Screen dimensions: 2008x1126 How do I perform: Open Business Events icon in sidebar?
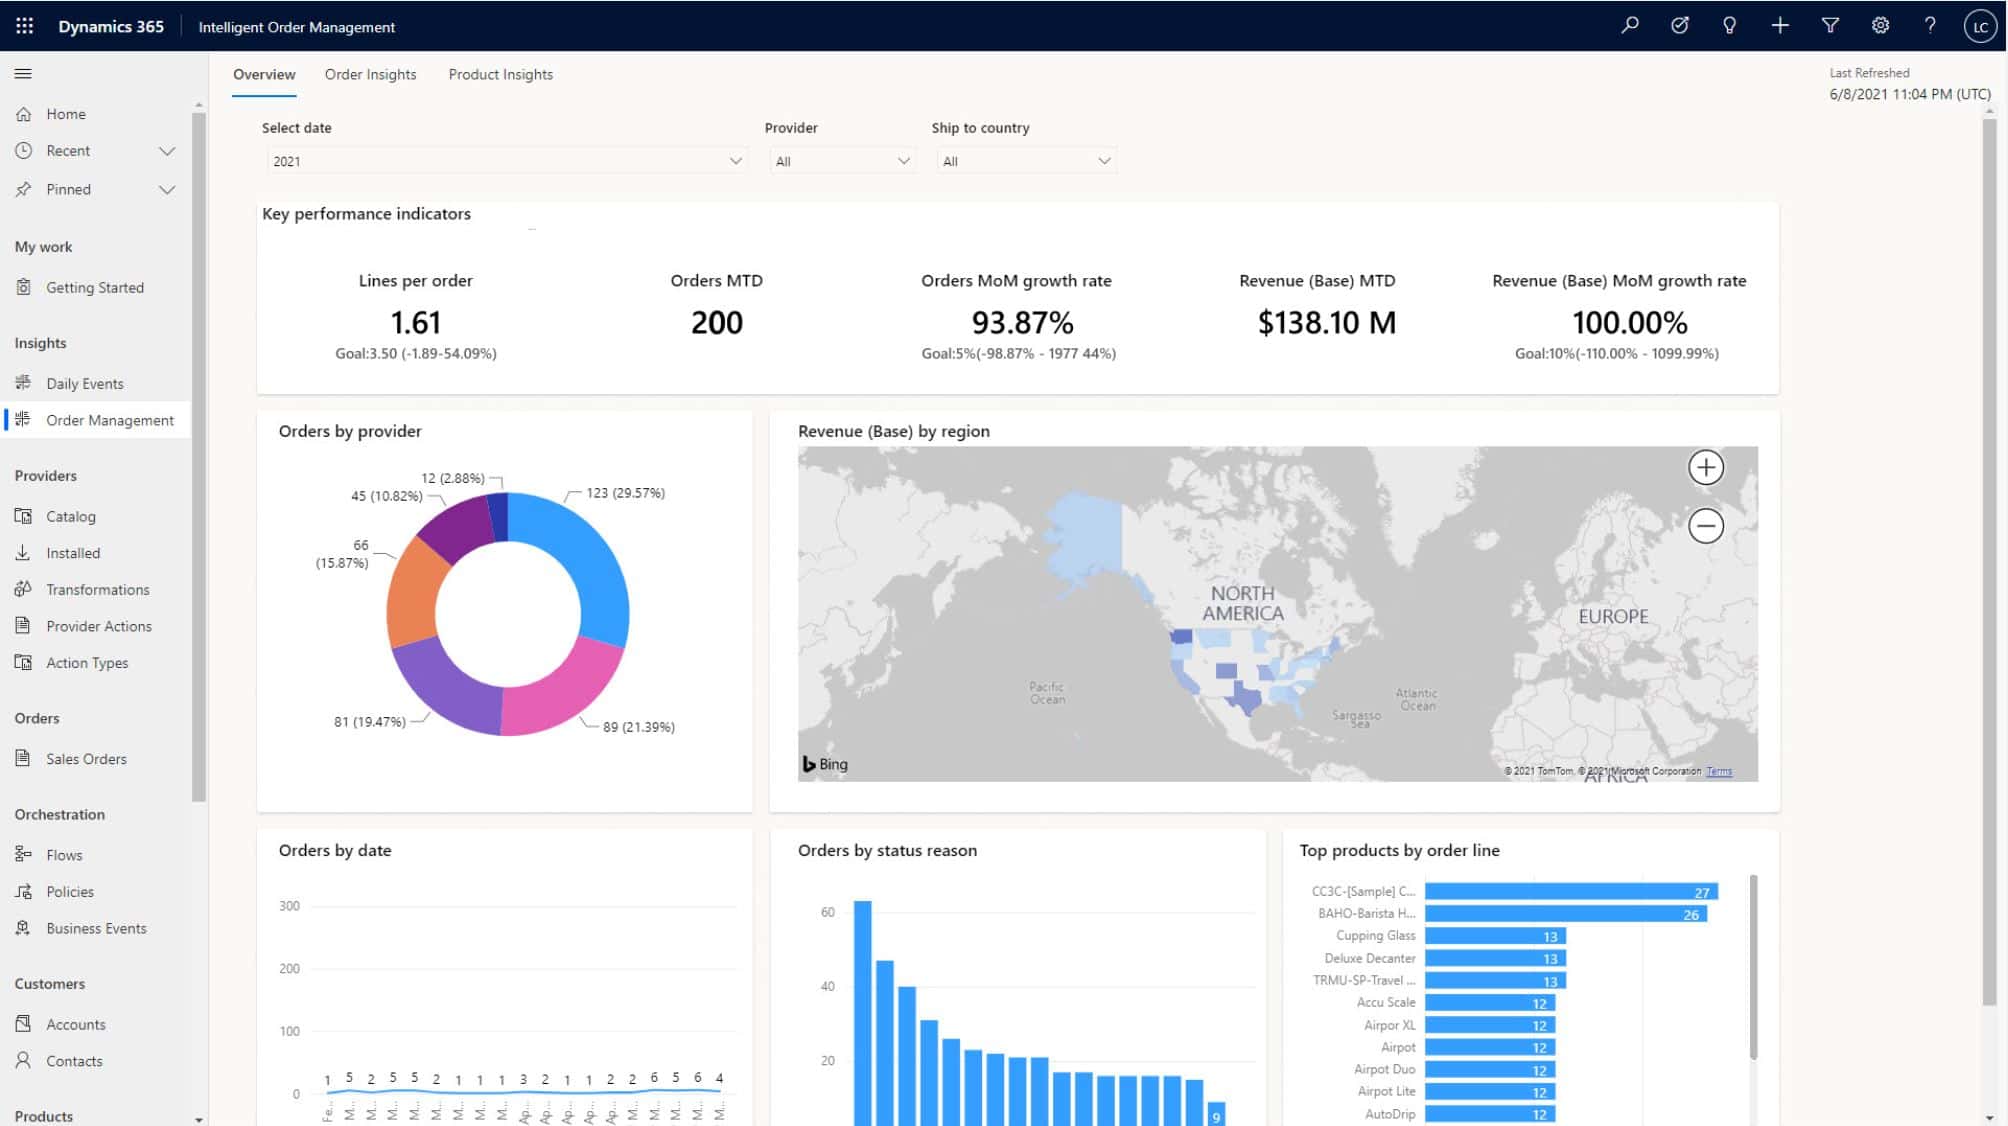point(23,927)
